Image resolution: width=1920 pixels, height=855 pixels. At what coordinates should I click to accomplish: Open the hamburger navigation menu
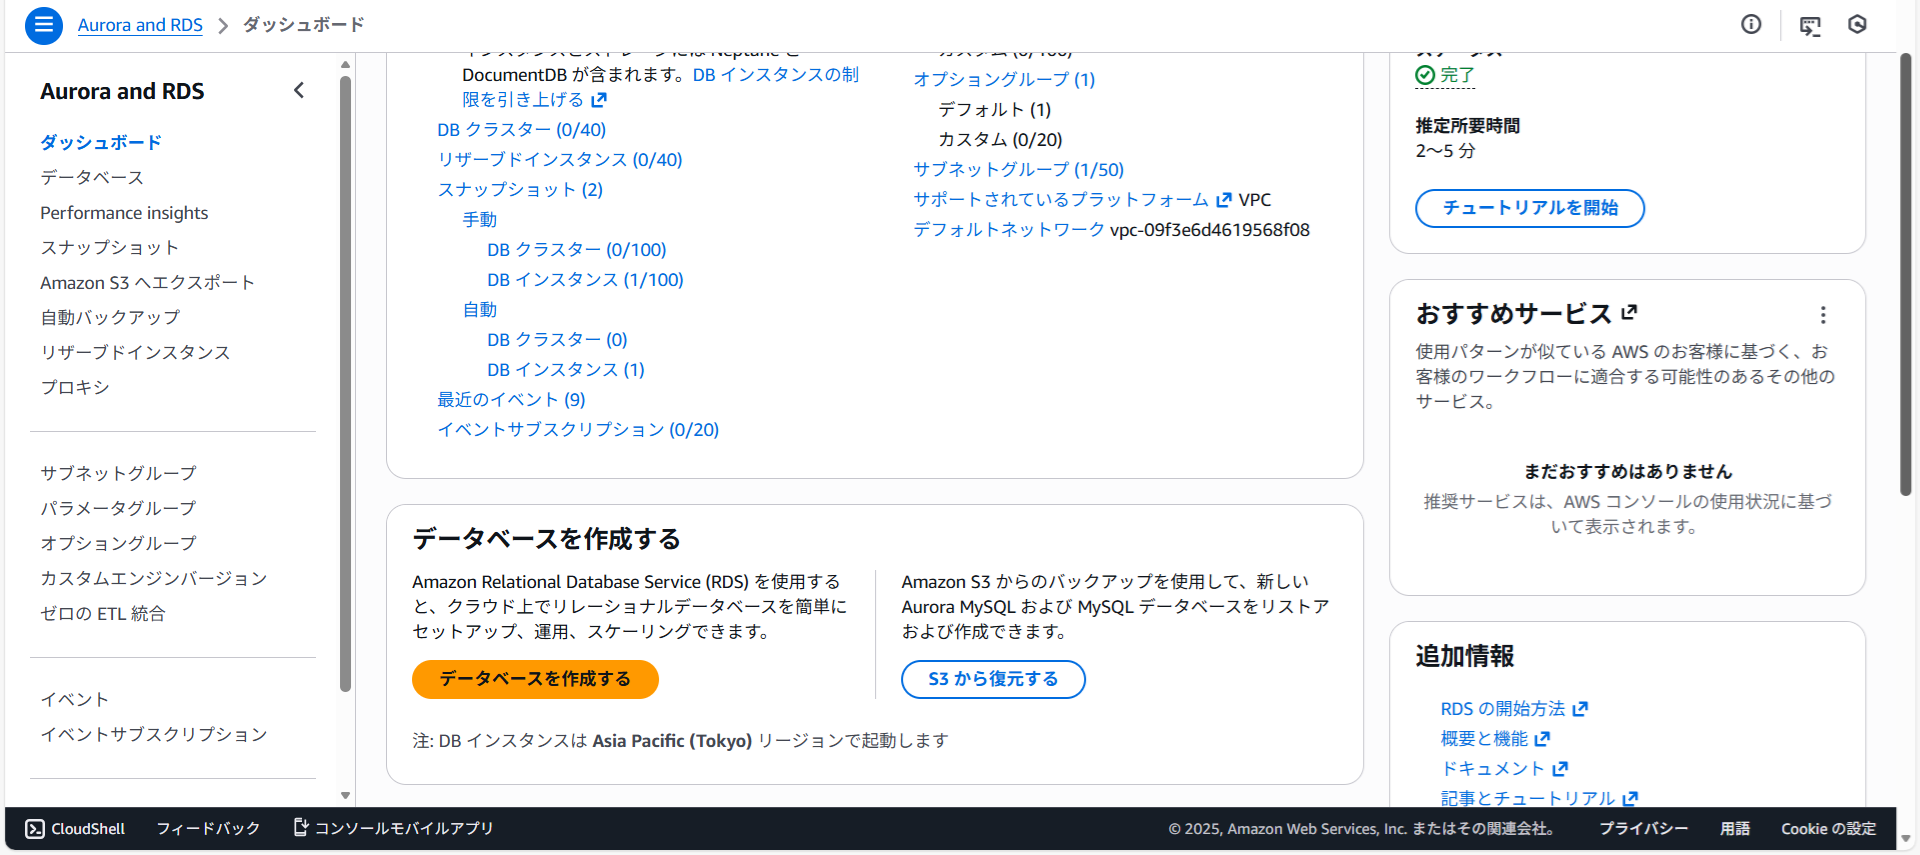tap(44, 25)
